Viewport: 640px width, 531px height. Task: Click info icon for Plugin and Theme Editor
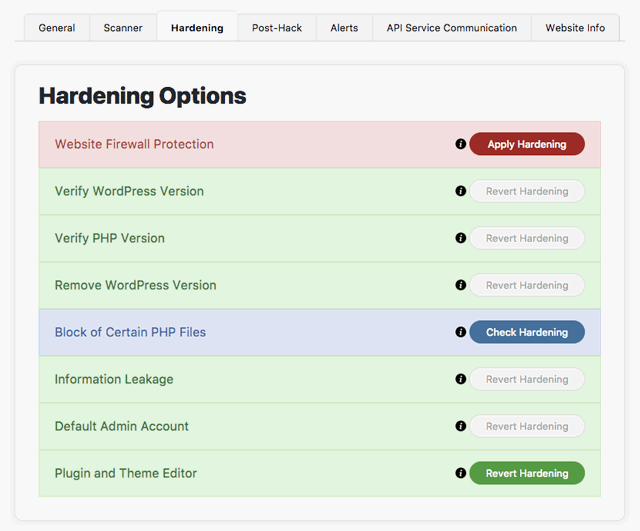pyautogui.click(x=460, y=473)
